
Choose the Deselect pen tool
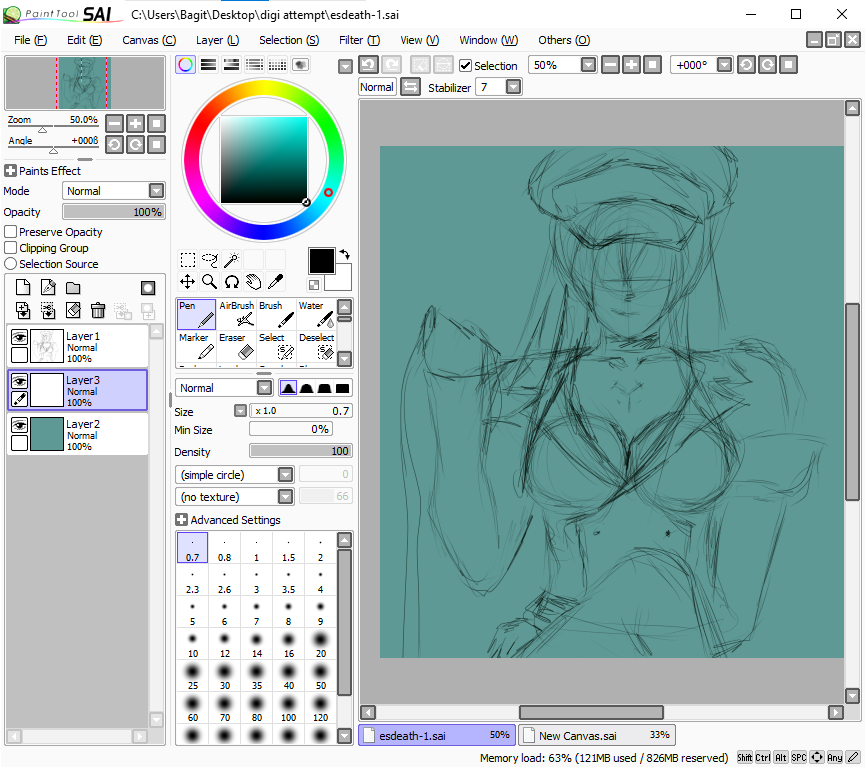coord(316,346)
